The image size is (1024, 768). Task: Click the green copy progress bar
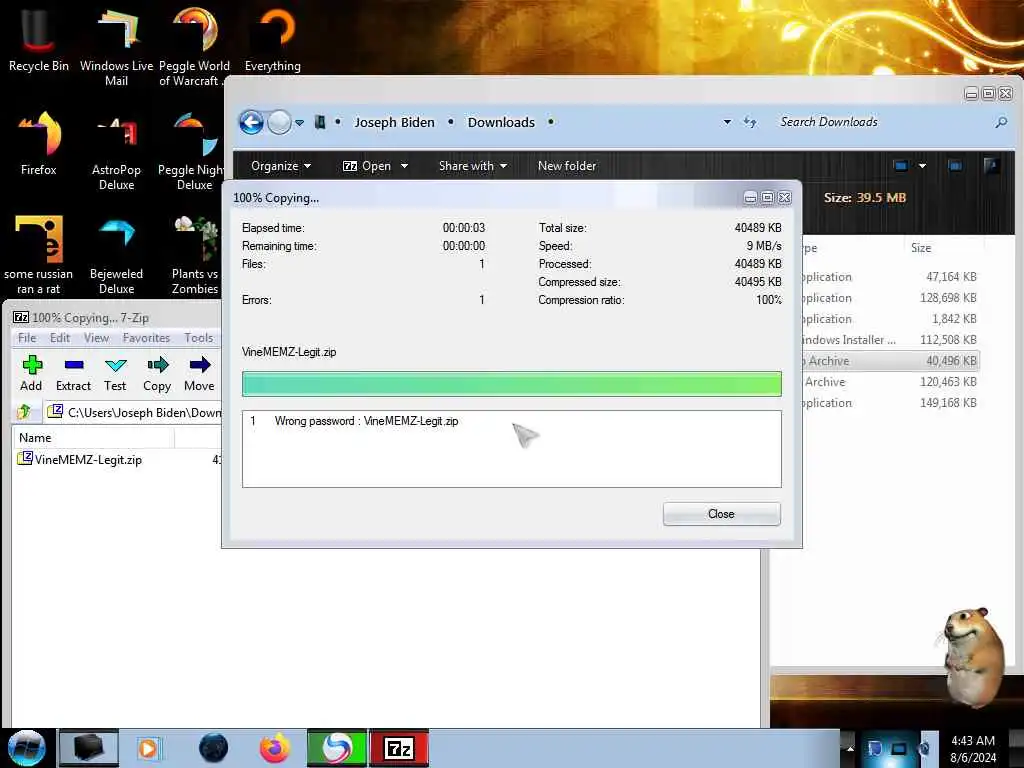click(x=511, y=384)
